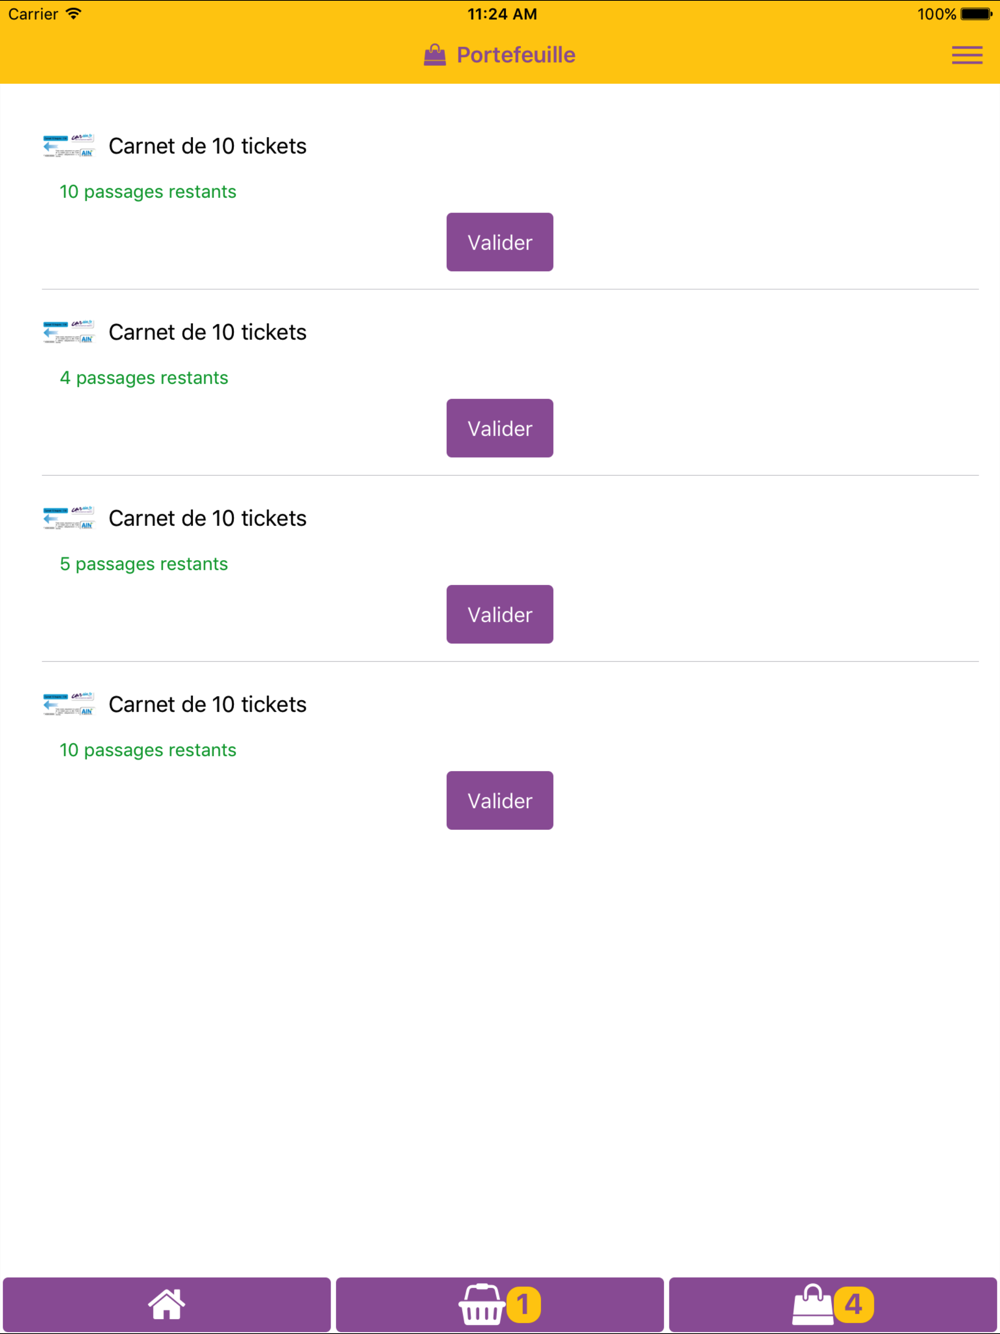Click the battery status indicator
This screenshot has width=1000, height=1334.
(x=976, y=14)
